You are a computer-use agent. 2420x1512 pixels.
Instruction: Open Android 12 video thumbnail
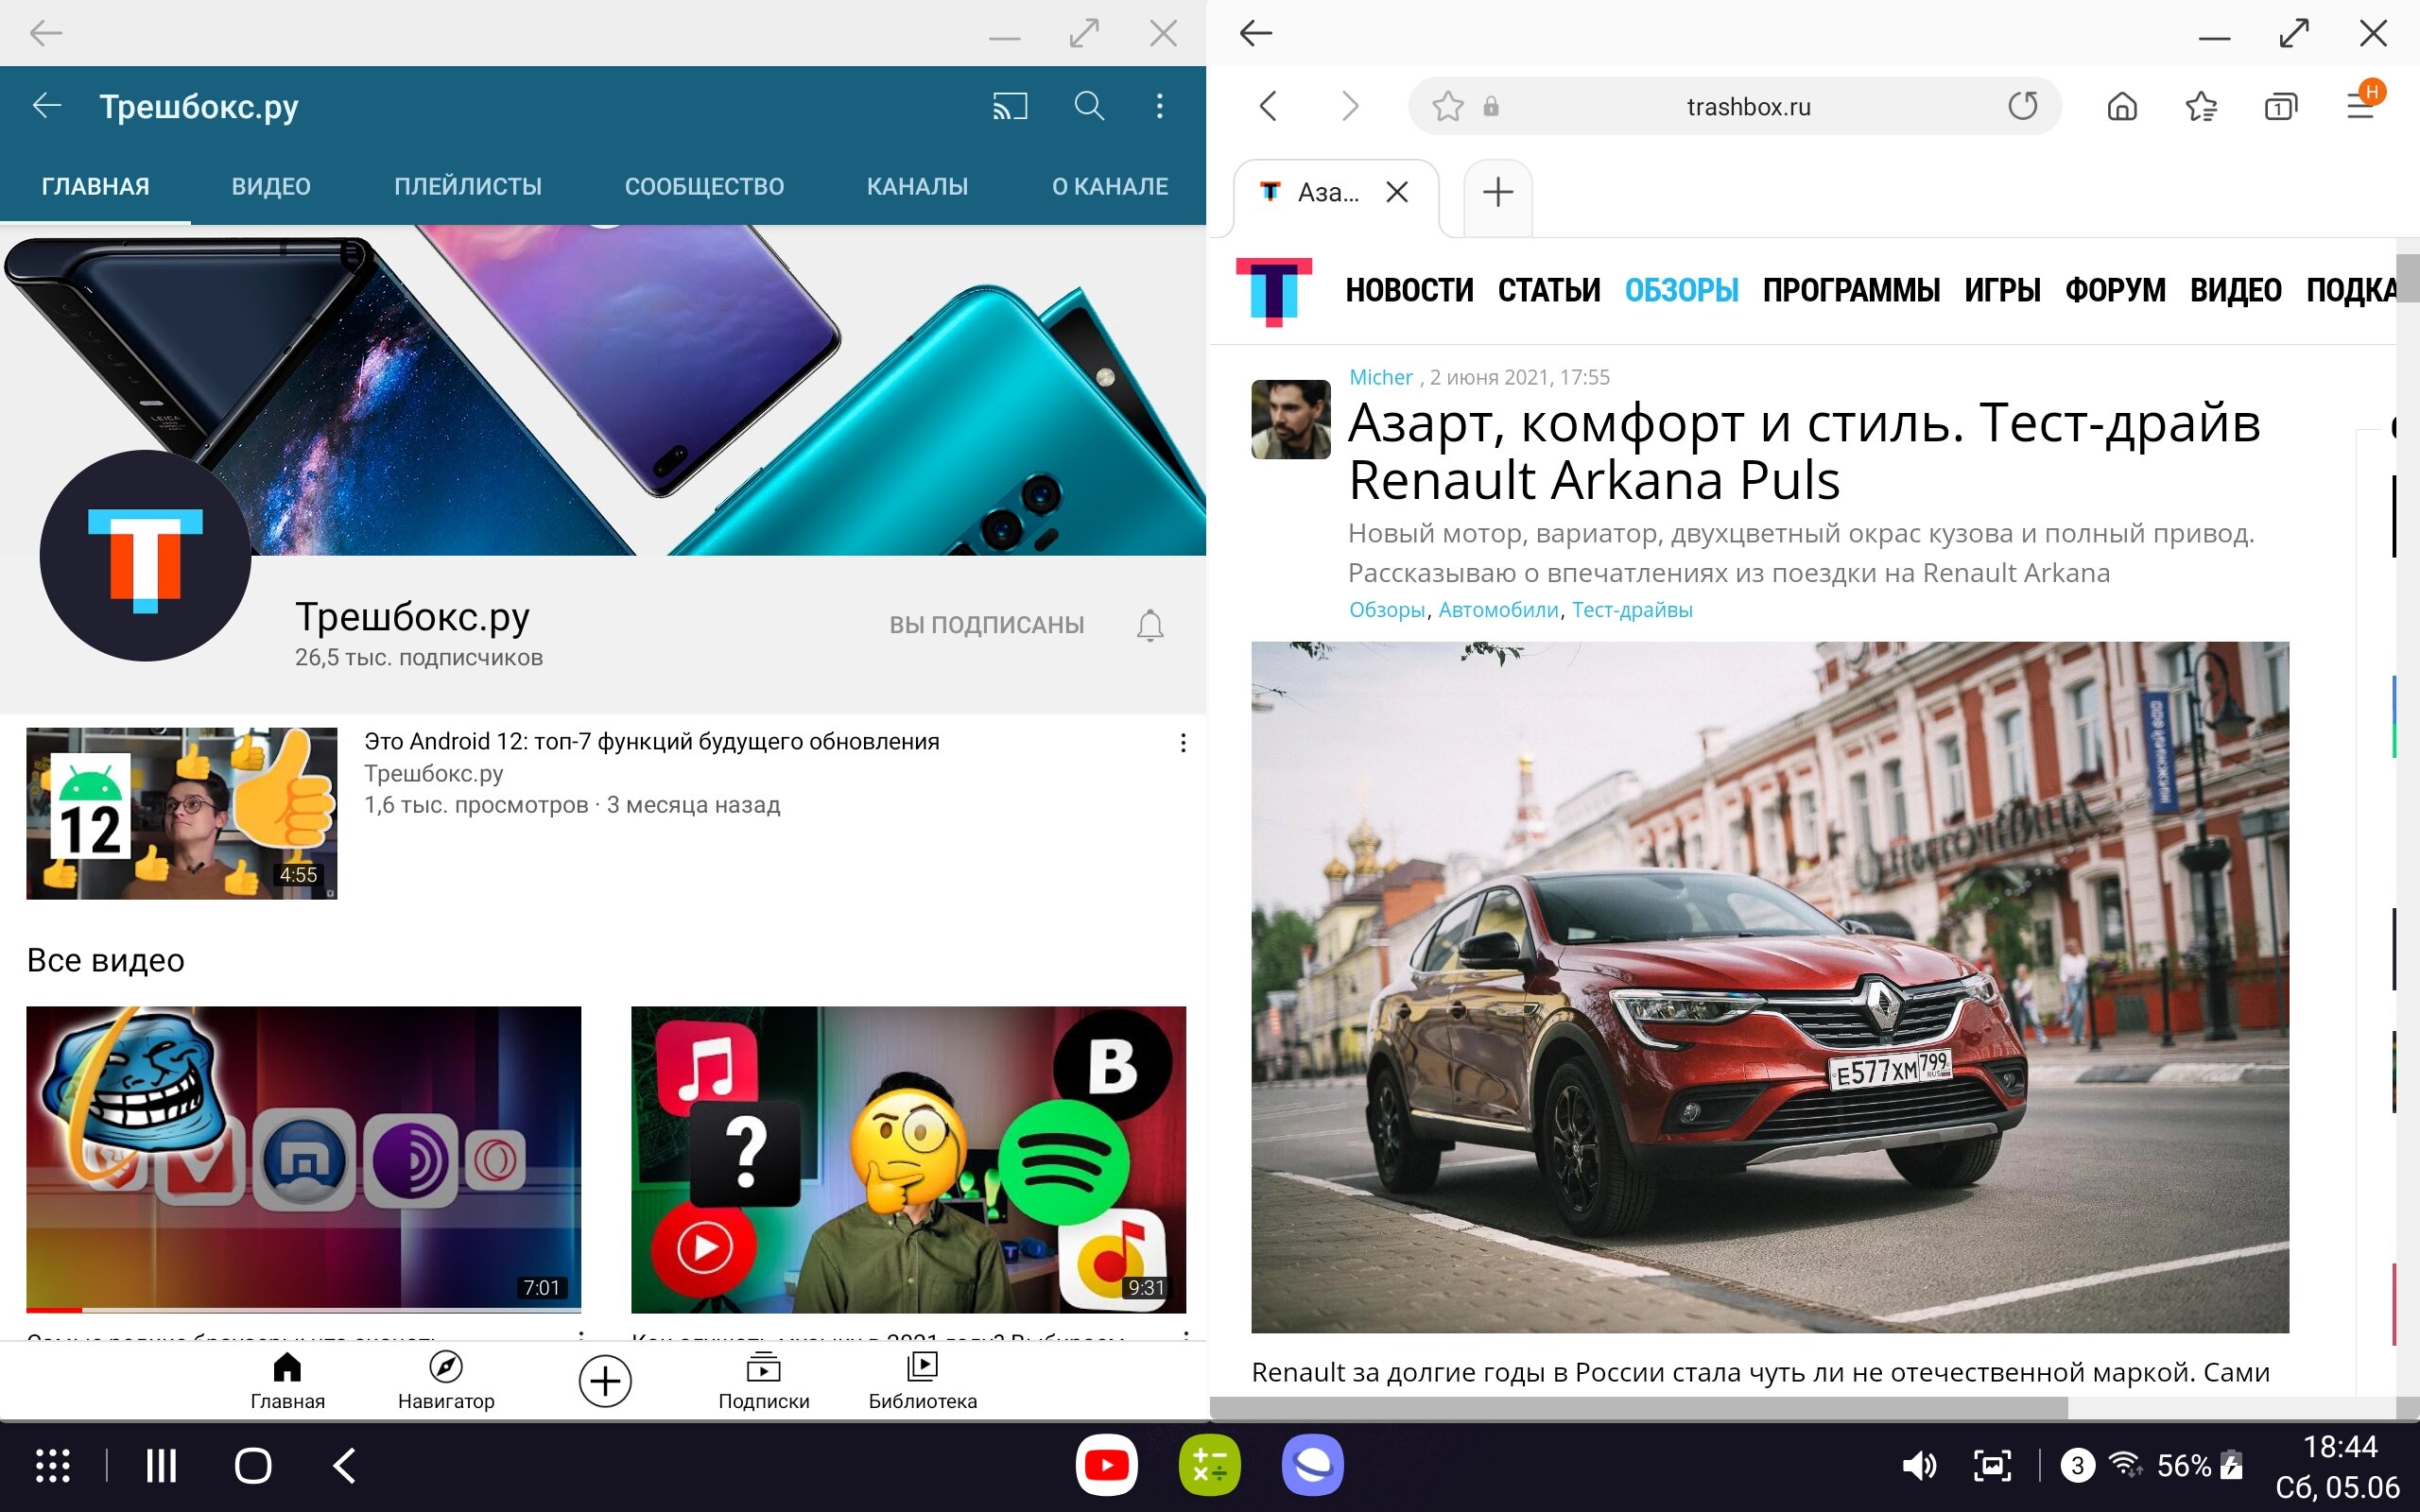(x=182, y=813)
